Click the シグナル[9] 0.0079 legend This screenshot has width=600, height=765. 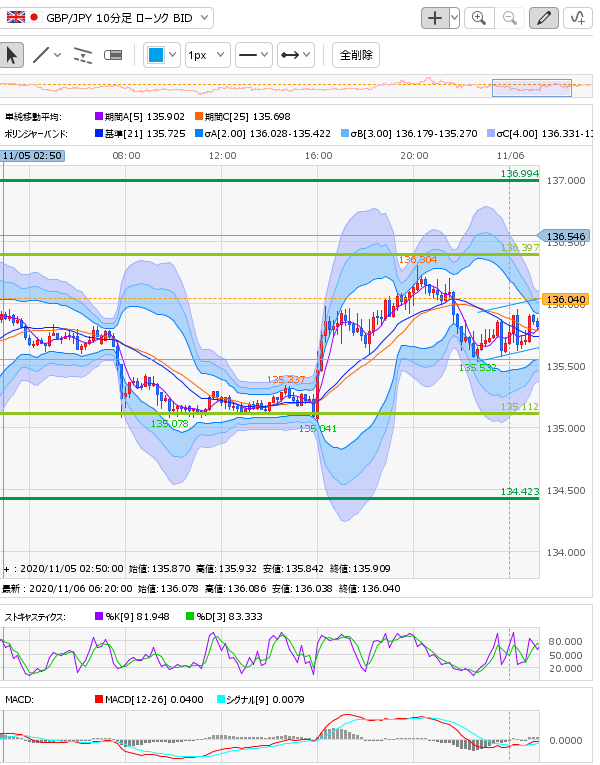tap(261, 700)
